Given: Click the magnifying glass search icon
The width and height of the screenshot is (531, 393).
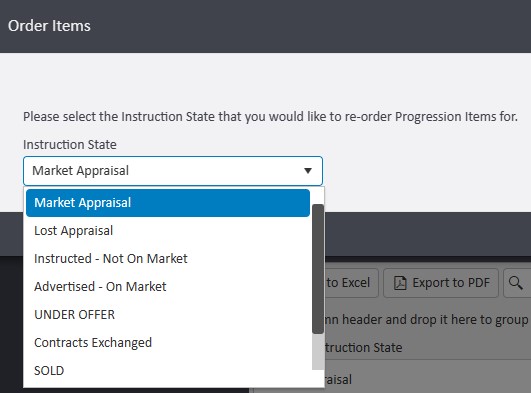Looking at the screenshot, I should [515, 283].
